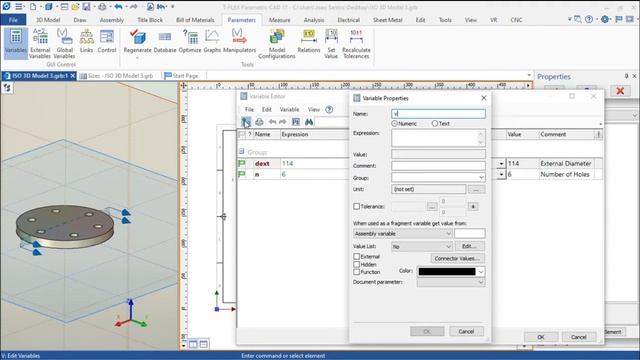This screenshot has height=360, width=640.
Task: Open the Variable menu in Variable Editor
Action: (x=289, y=109)
